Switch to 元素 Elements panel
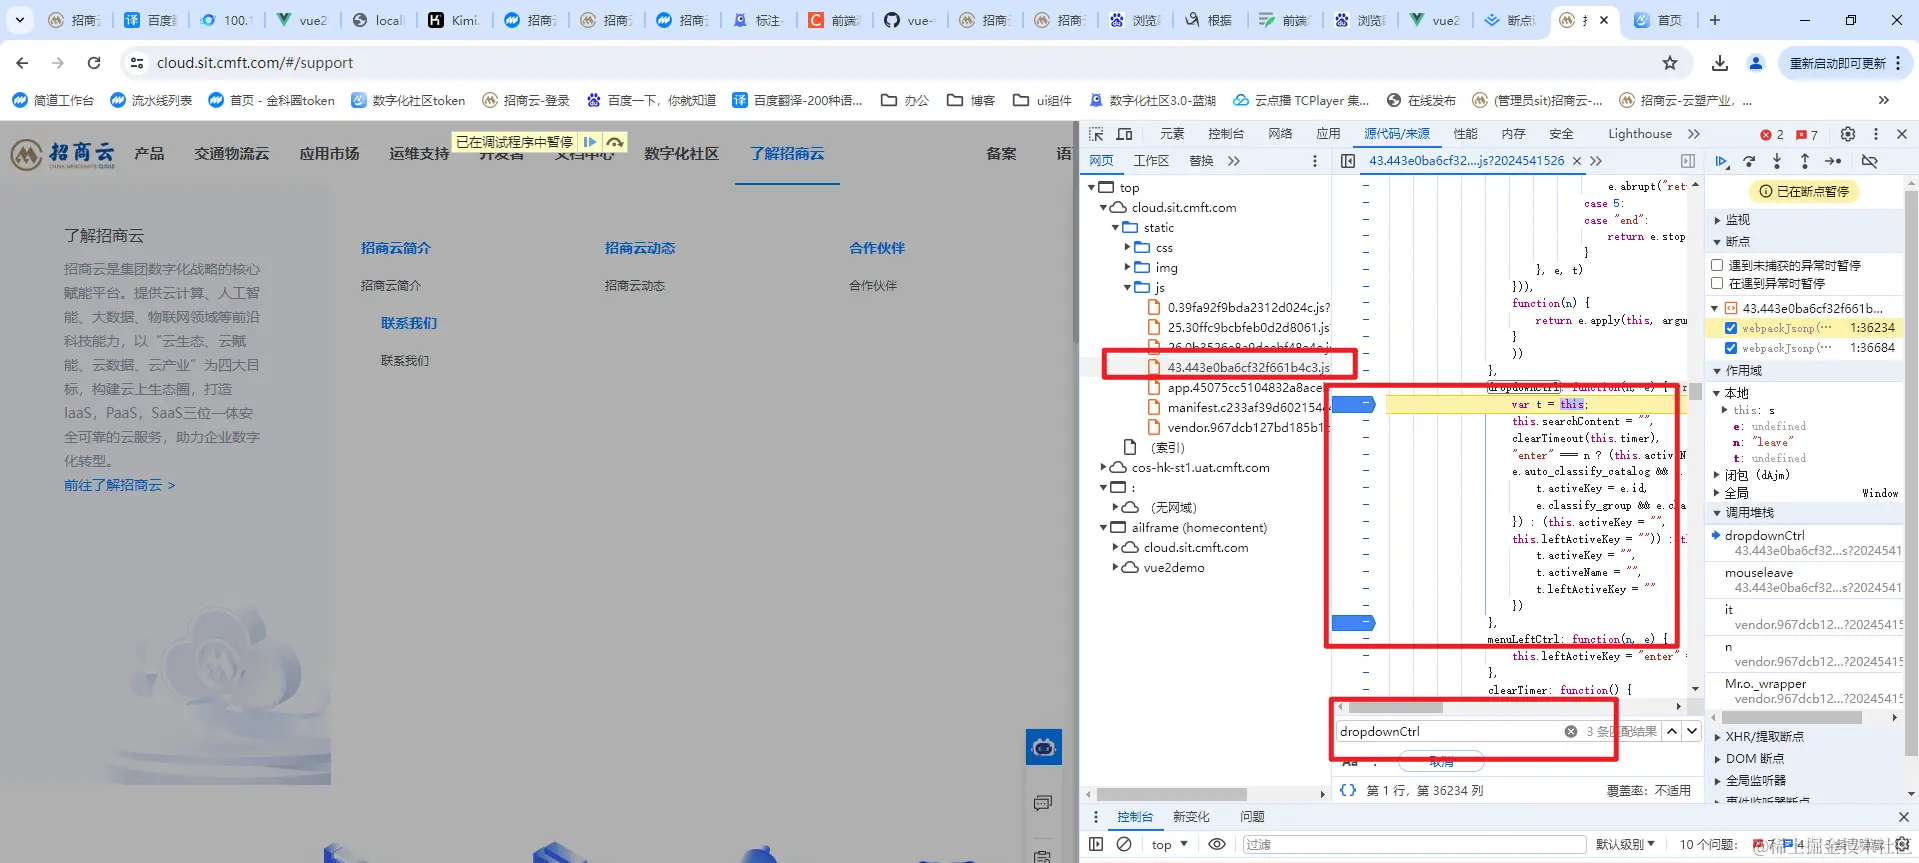The image size is (1919, 863). tap(1172, 134)
